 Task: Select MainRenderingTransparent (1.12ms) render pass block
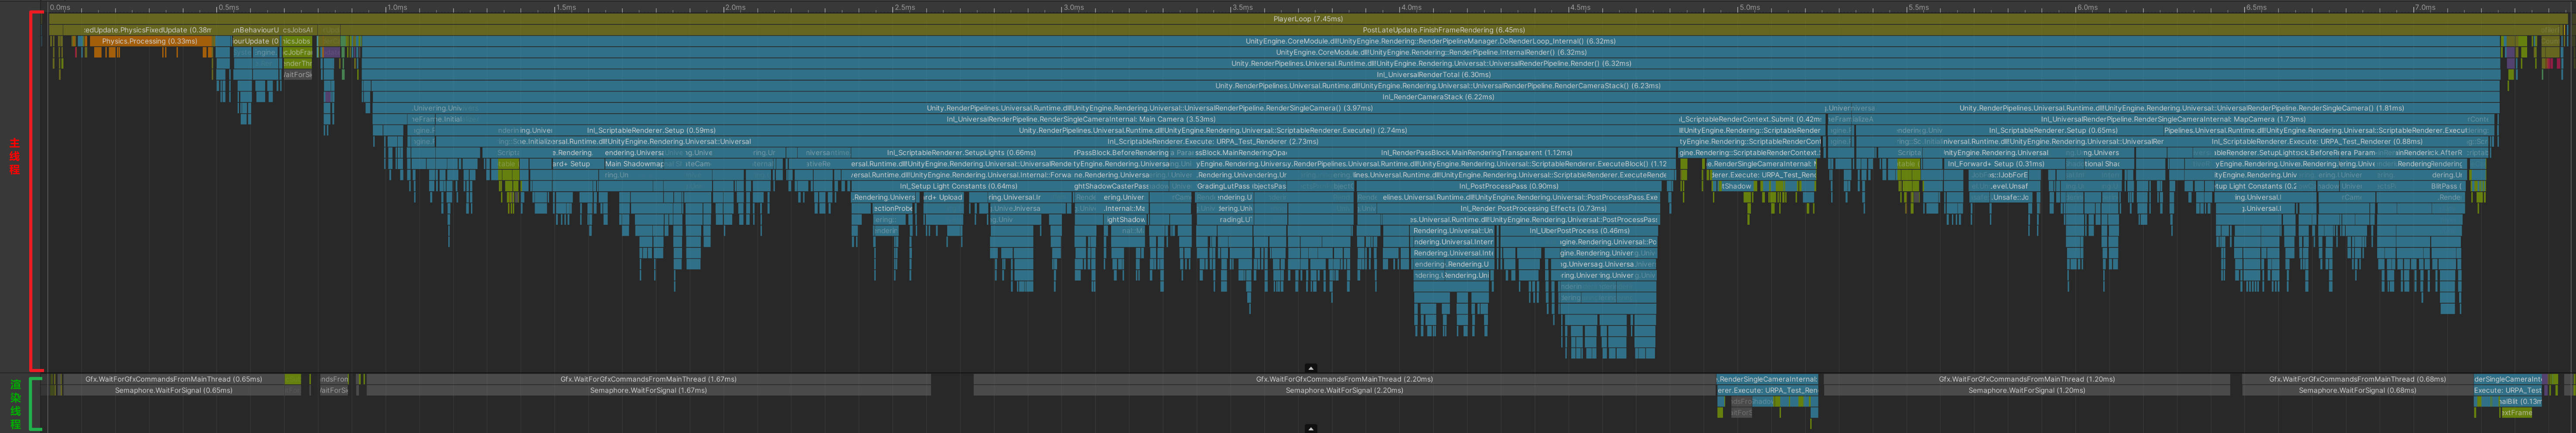[x=1476, y=152]
